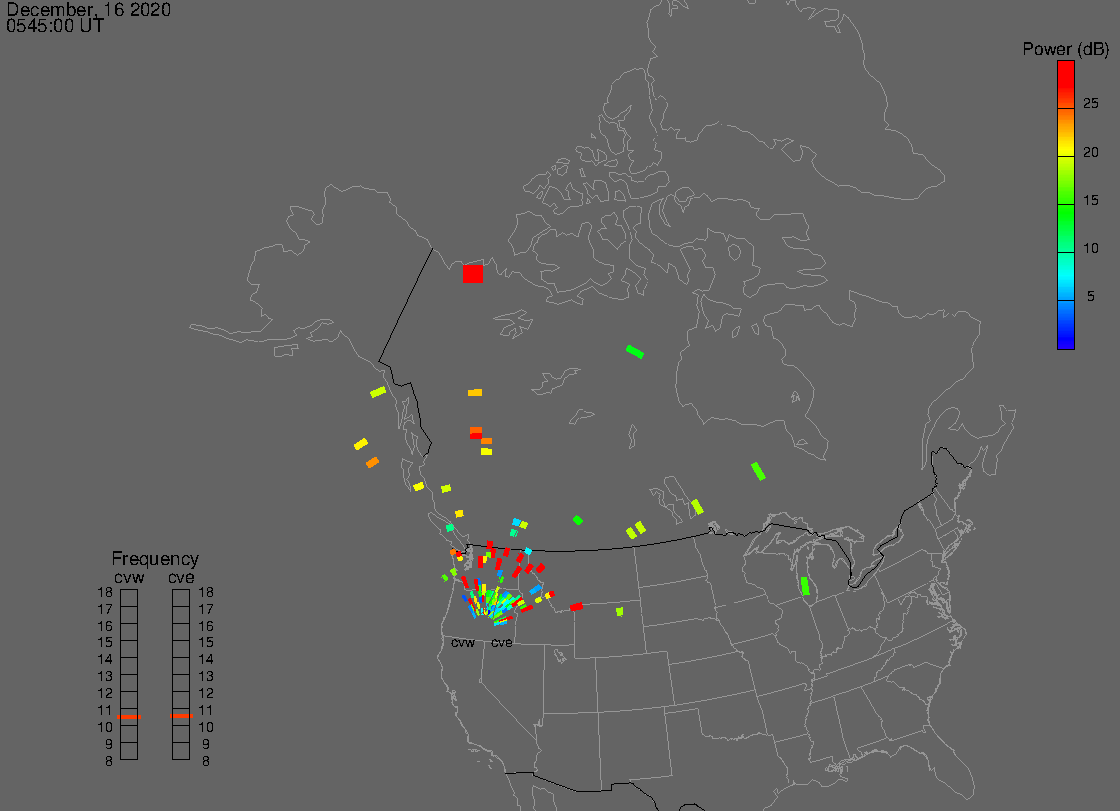1120x811 pixels.
Task: Click the 18 label beside cvw frequency scale
Action: (x=105, y=592)
